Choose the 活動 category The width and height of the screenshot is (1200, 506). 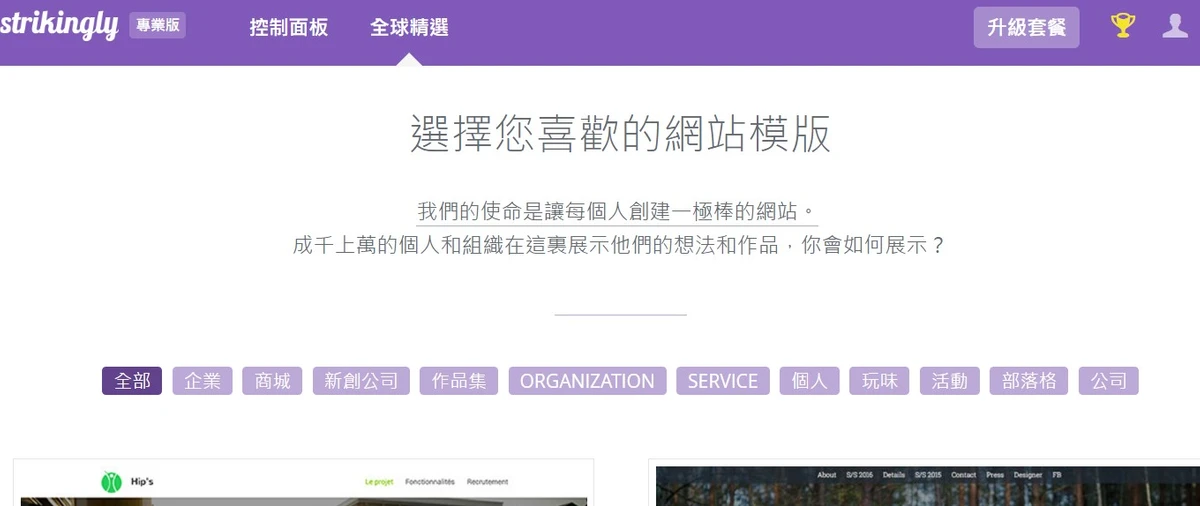point(949,381)
